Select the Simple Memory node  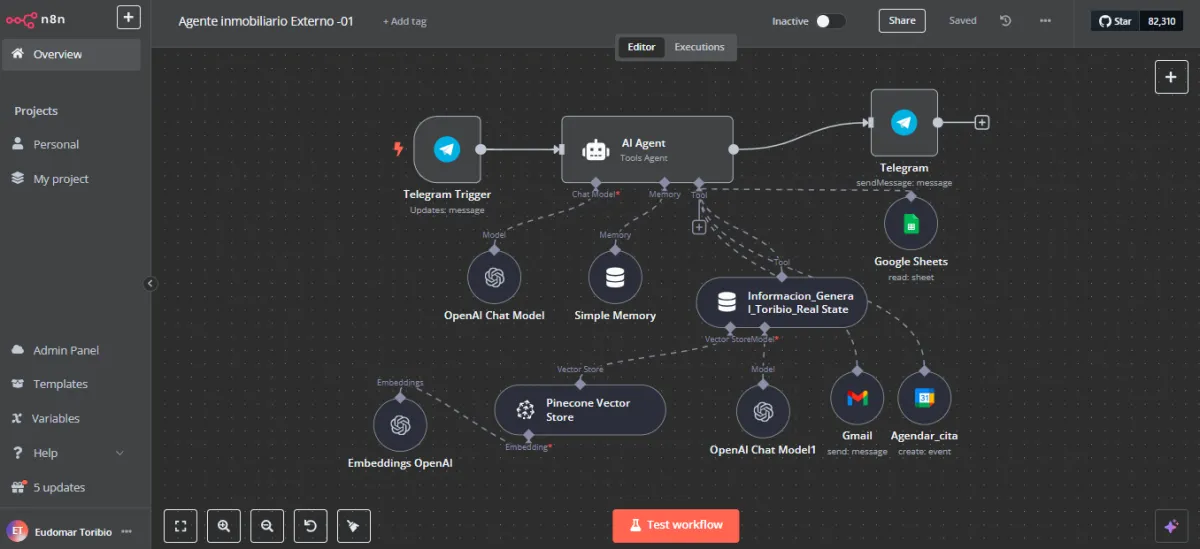point(615,278)
